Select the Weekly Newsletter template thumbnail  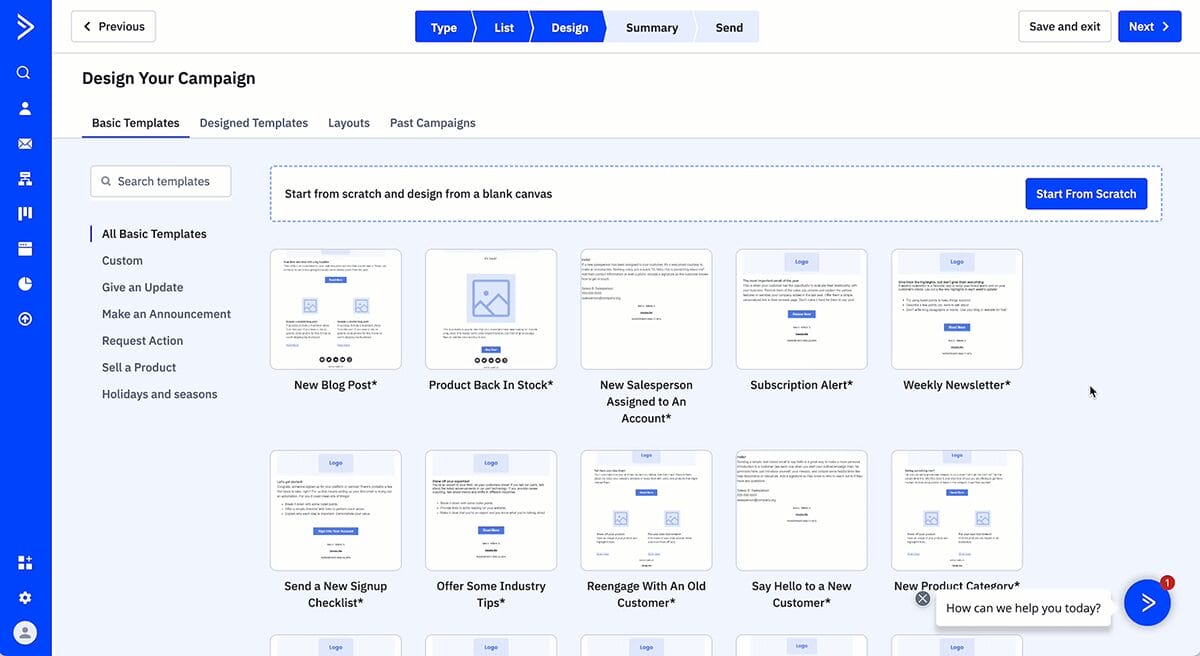coord(956,309)
